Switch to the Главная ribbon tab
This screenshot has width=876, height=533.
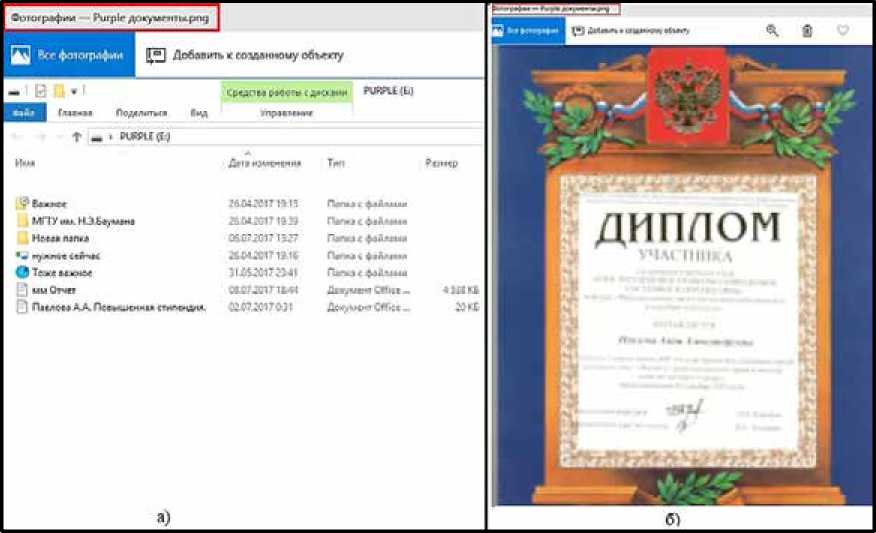(75, 113)
